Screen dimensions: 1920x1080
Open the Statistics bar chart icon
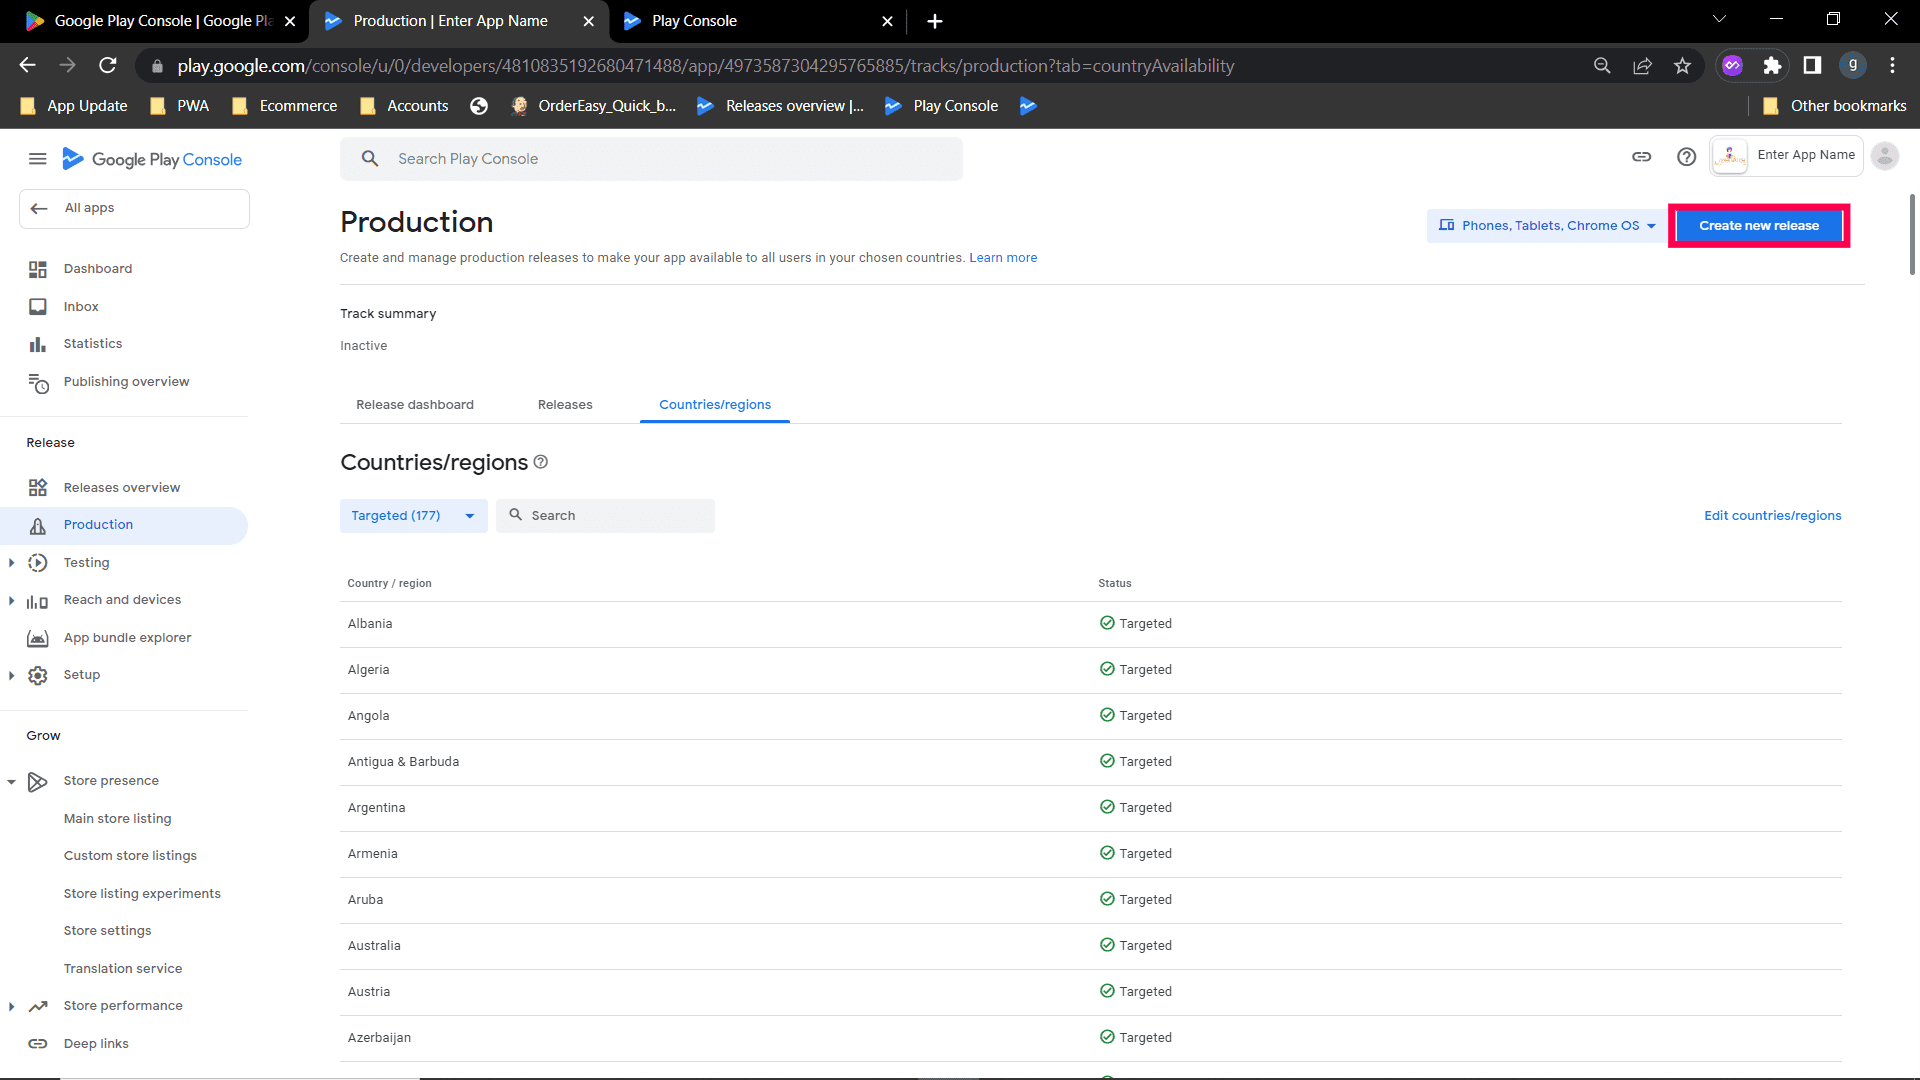point(38,344)
